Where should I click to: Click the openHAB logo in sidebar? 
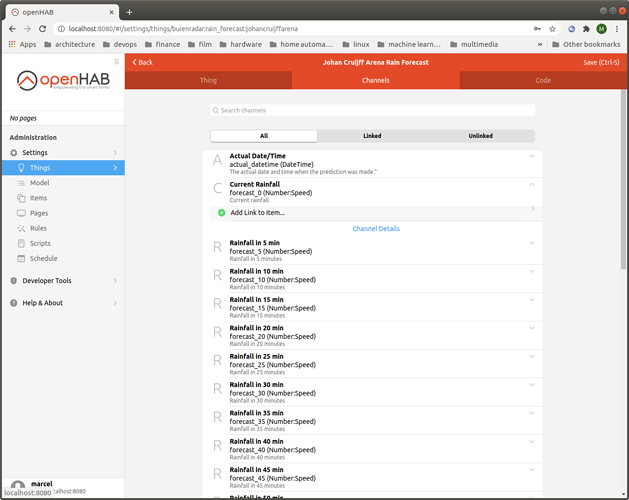pyautogui.click(x=63, y=80)
